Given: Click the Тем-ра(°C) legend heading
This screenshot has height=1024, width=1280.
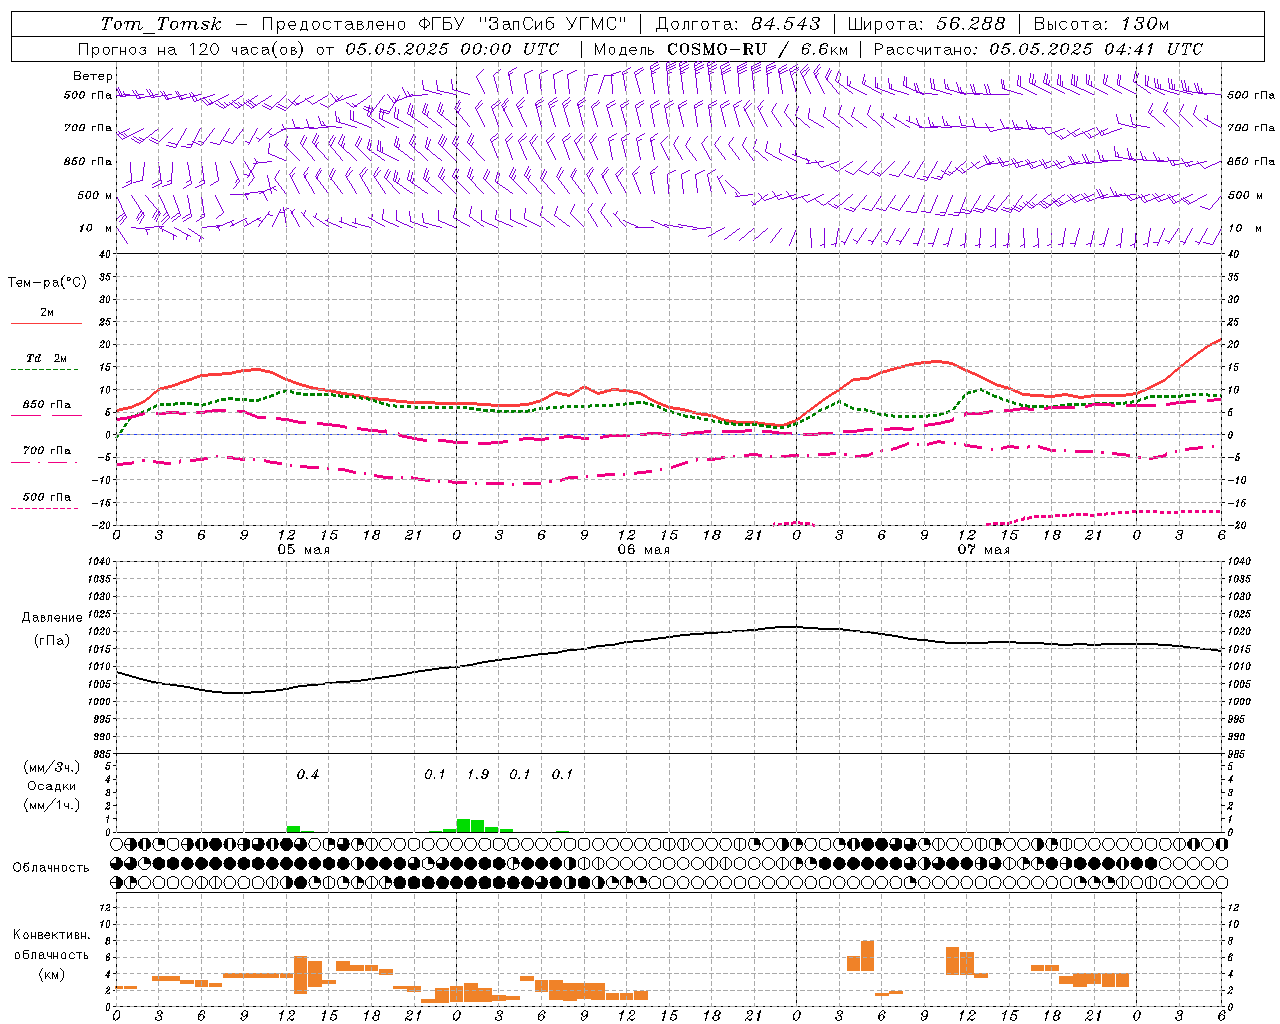Looking at the screenshot, I should point(47,283).
